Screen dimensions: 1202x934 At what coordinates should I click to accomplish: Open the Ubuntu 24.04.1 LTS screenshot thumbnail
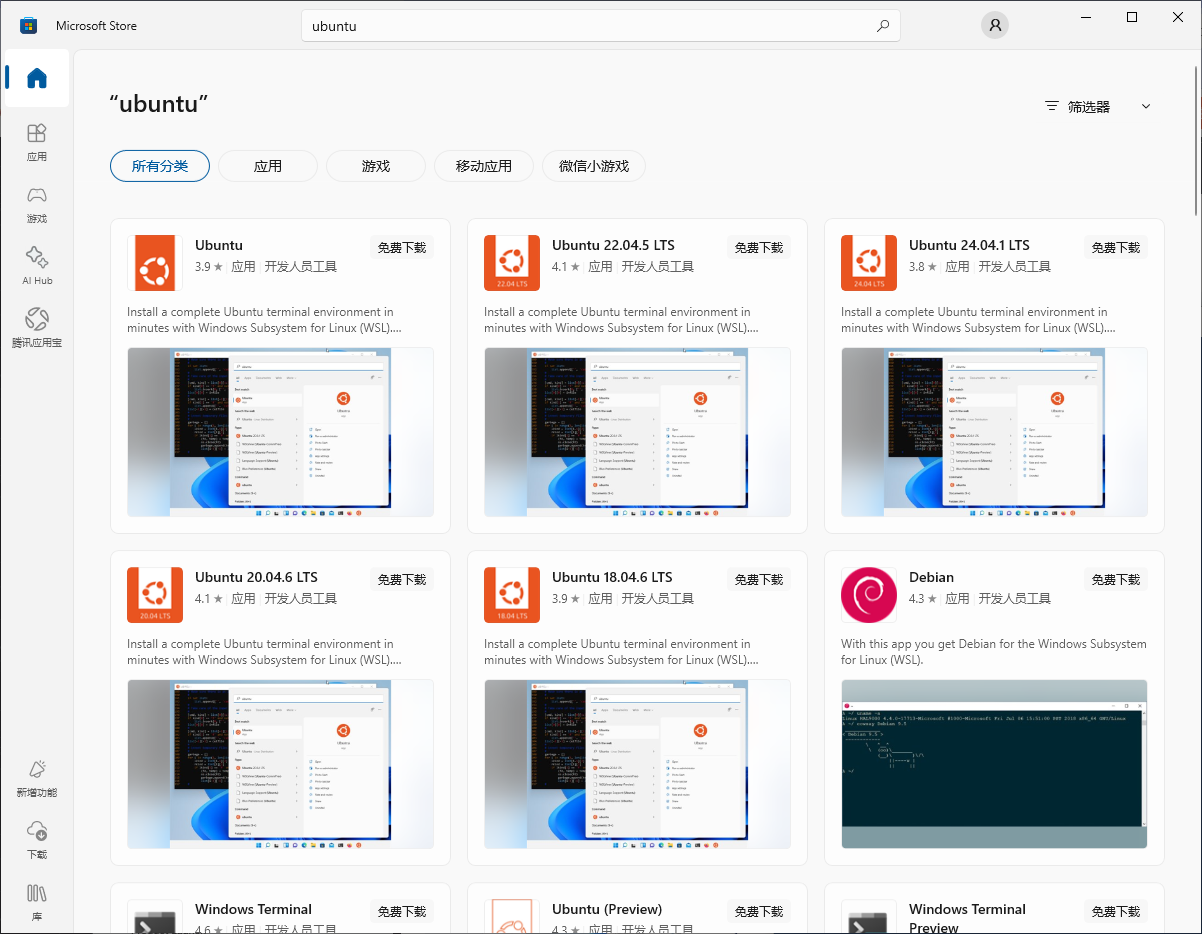coord(995,432)
